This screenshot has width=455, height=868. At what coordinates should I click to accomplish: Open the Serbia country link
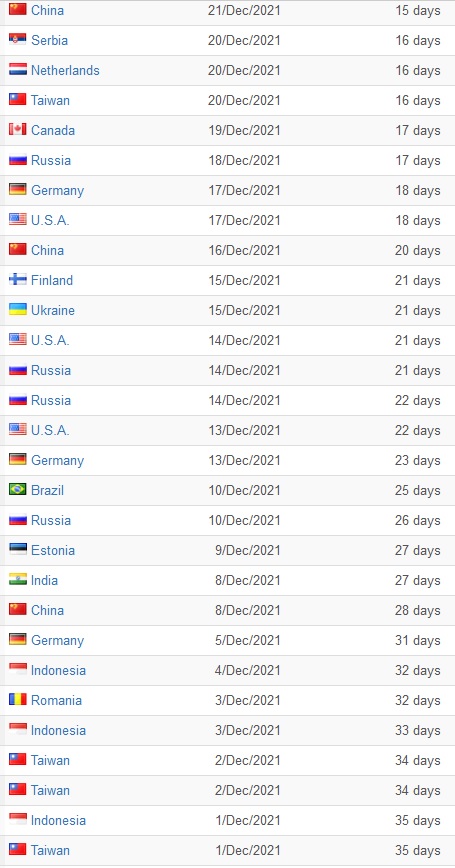49,40
